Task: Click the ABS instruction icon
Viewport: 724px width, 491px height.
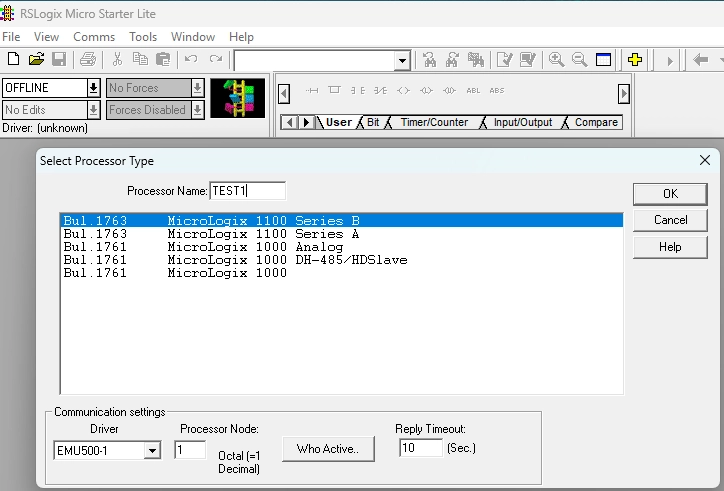Action: (x=497, y=91)
